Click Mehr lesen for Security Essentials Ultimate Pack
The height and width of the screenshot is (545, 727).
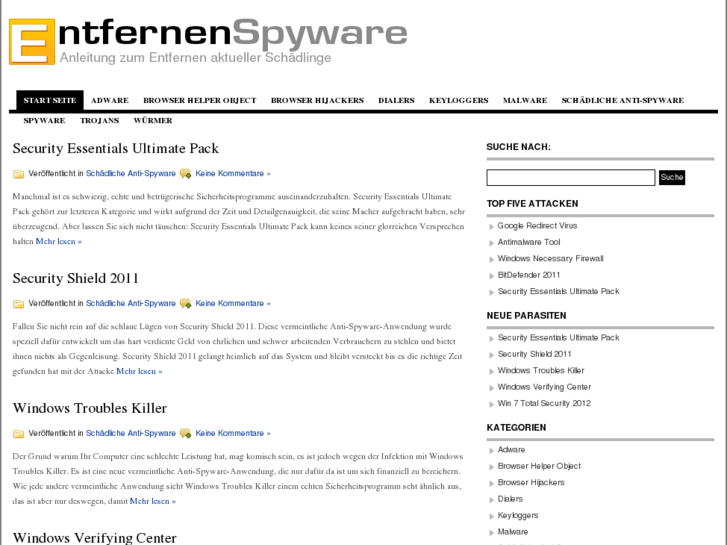tap(59, 241)
